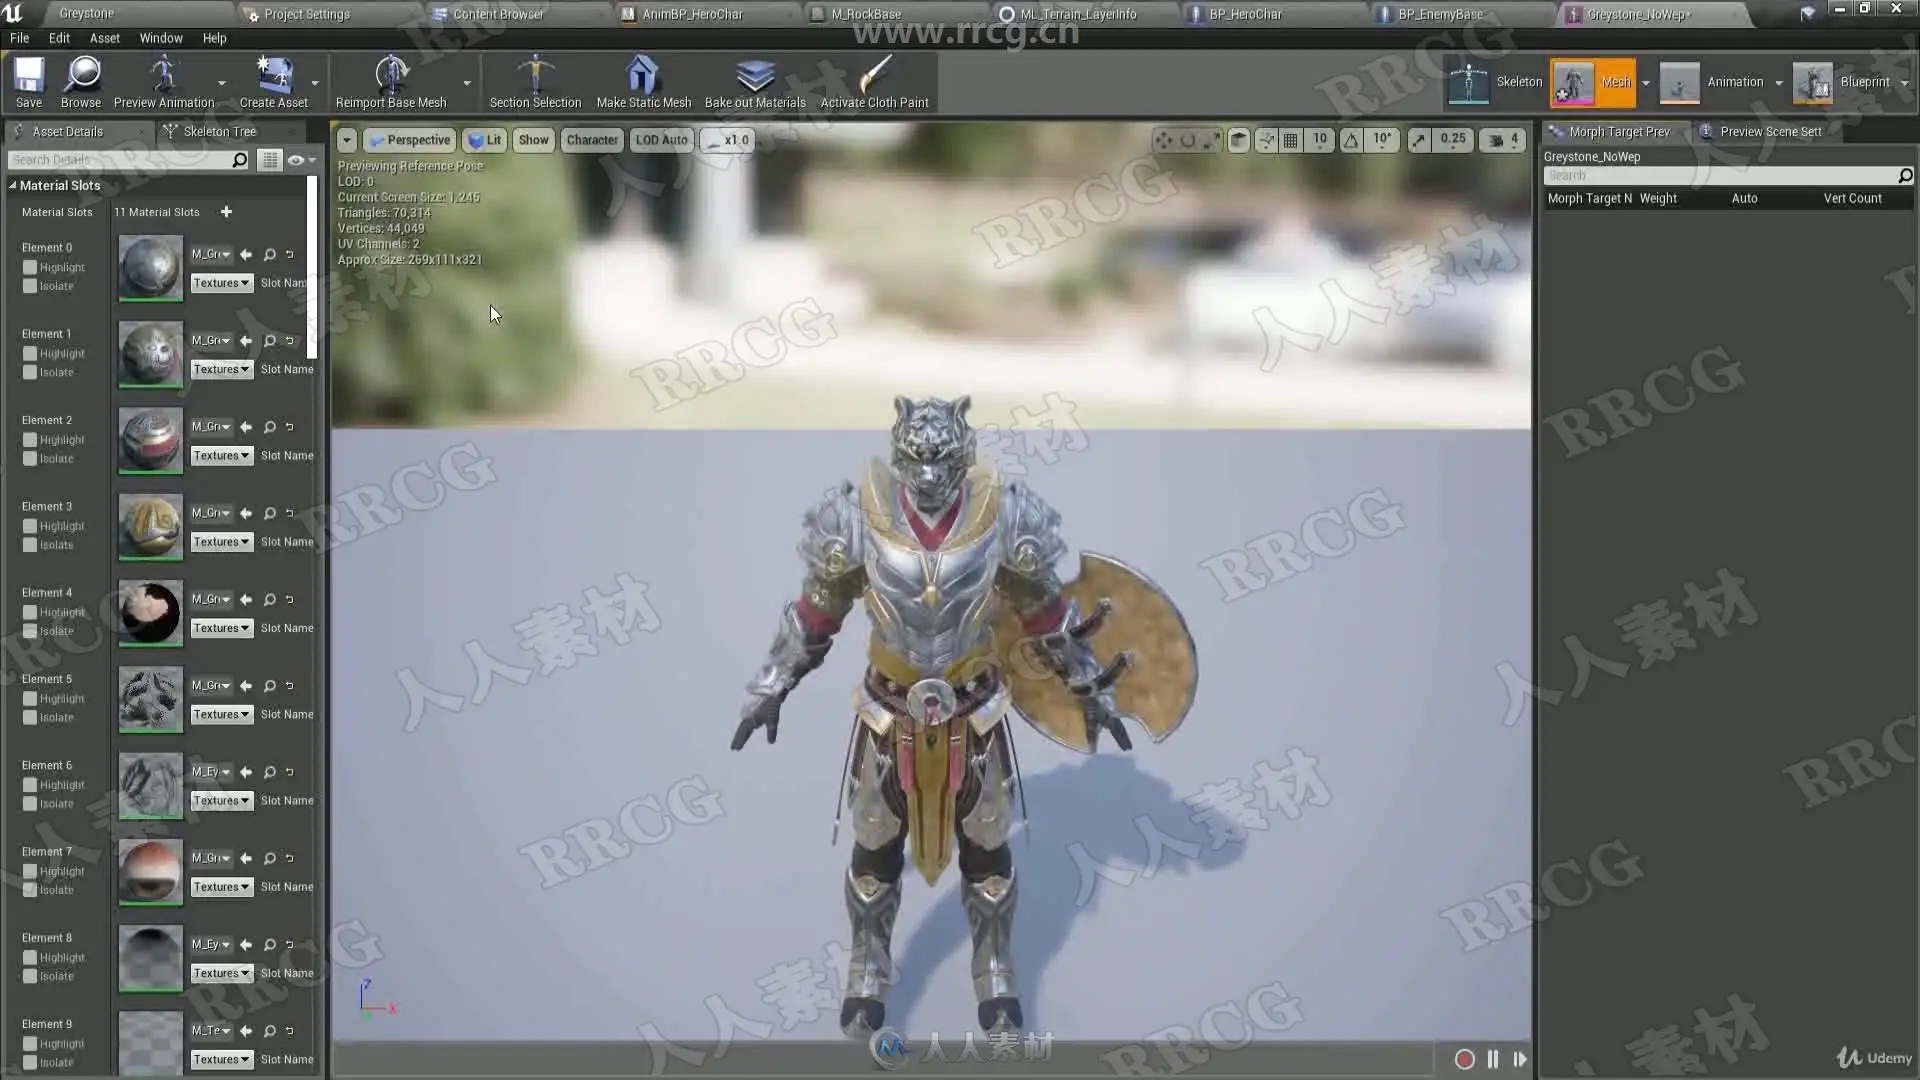The width and height of the screenshot is (1920, 1080).
Task: Toggle rotation snapping in viewport
Action: (x=1351, y=140)
